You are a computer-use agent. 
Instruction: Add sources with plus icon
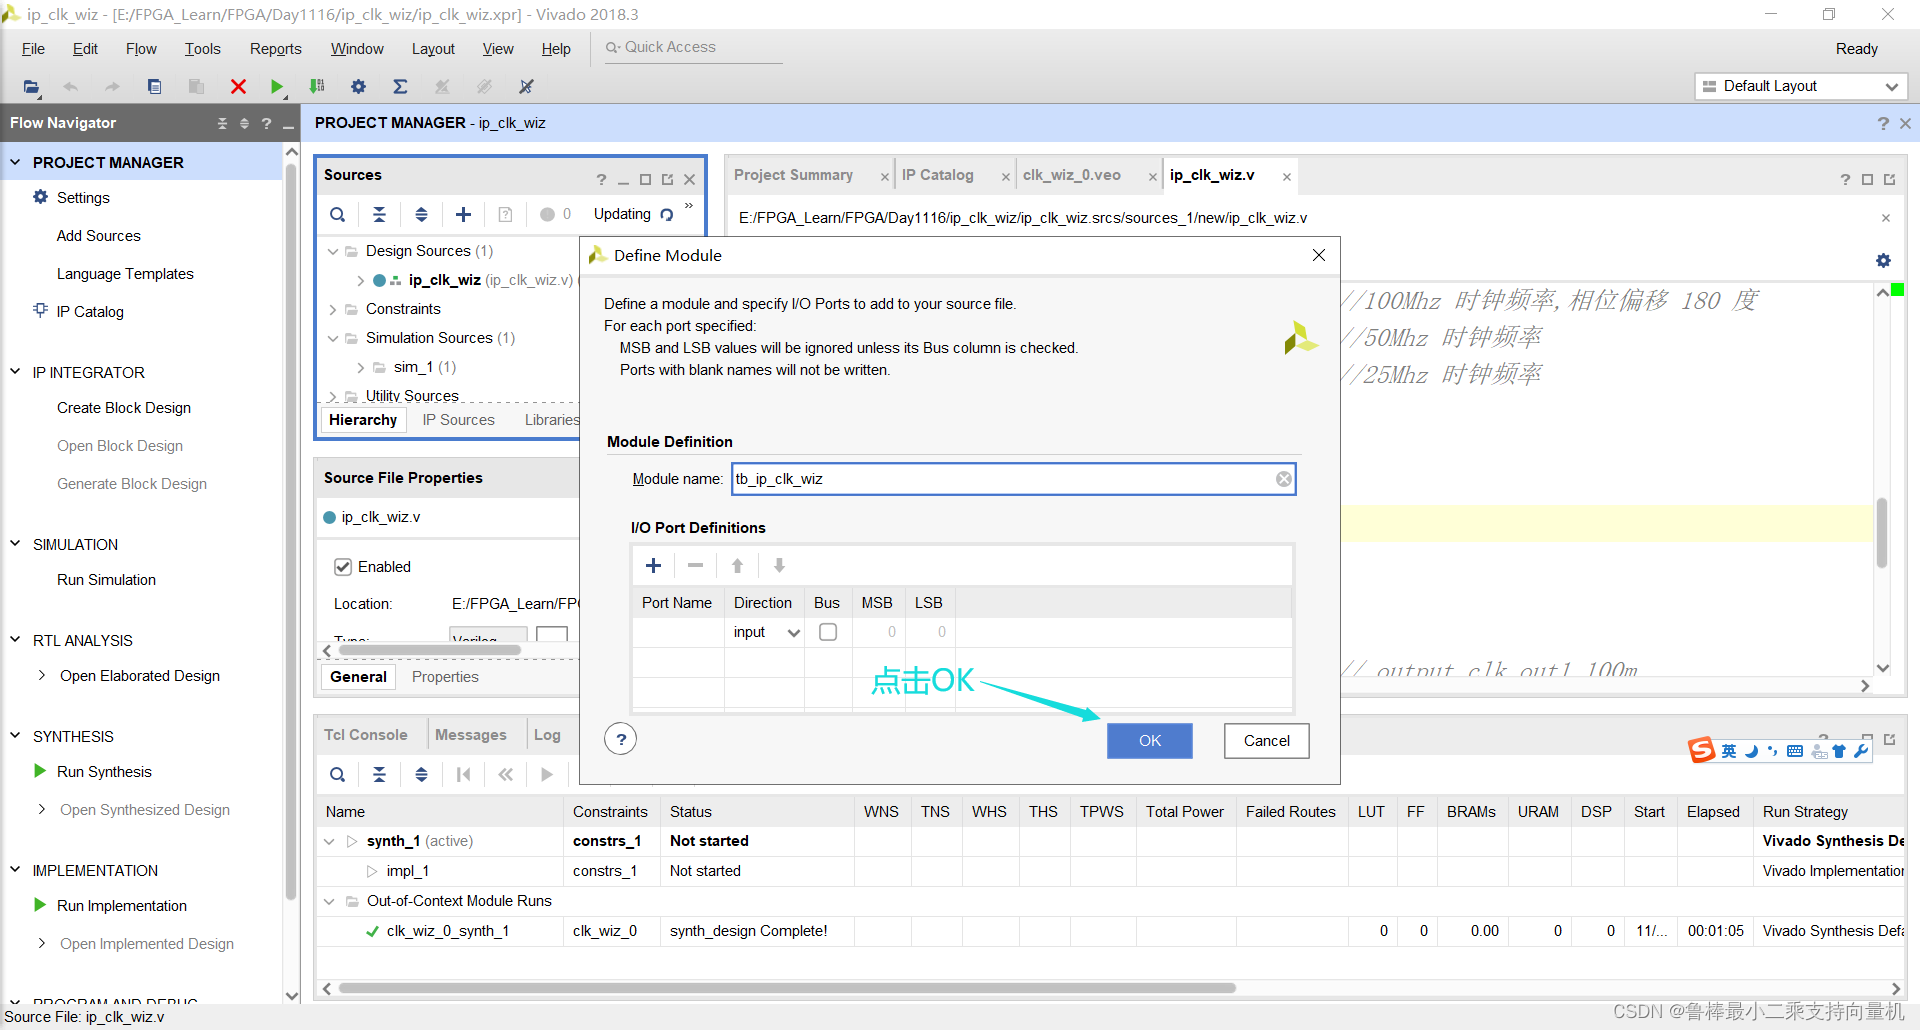[x=463, y=214]
